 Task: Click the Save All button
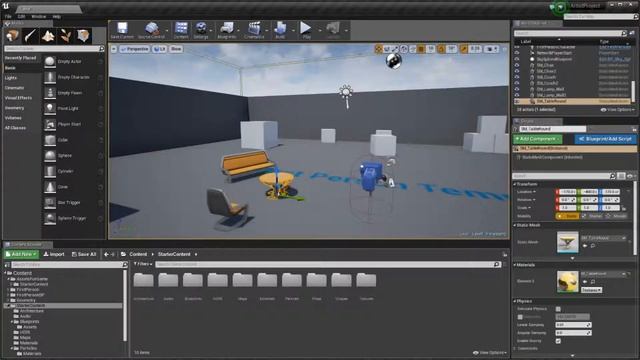click(x=84, y=254)
